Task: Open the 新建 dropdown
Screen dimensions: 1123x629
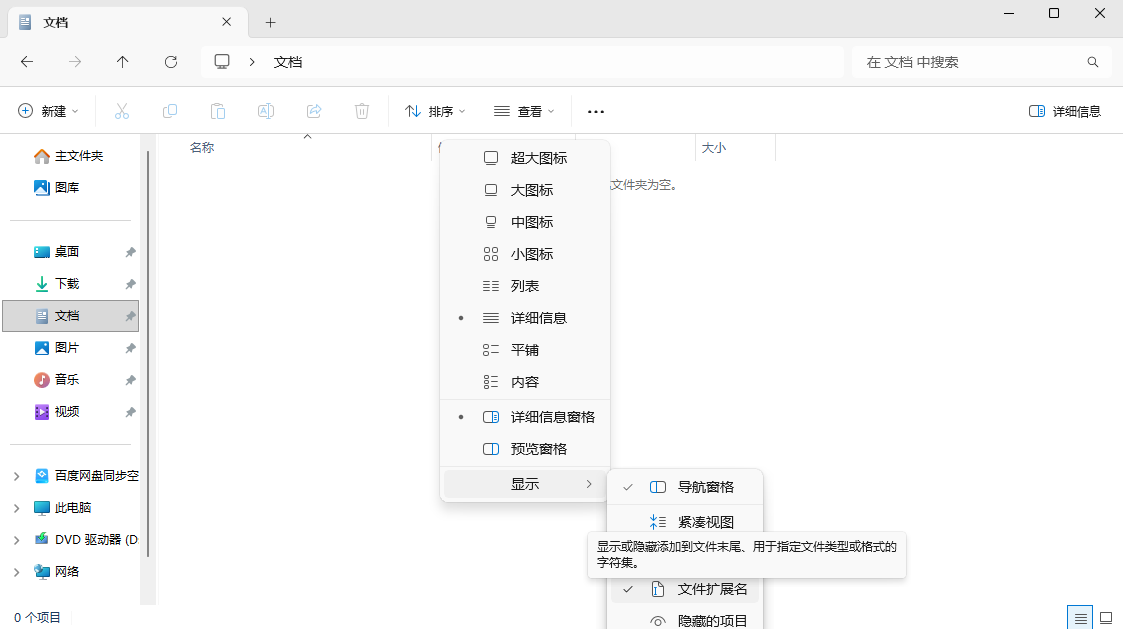Action: click(48, 111)
